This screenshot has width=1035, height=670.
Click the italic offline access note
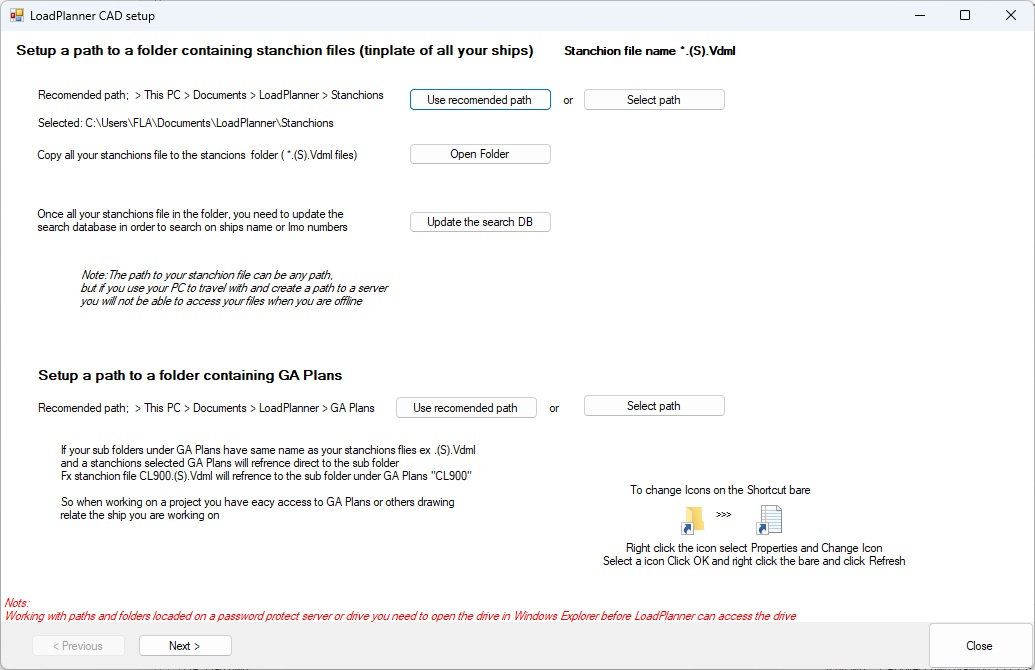pos(234,288)
